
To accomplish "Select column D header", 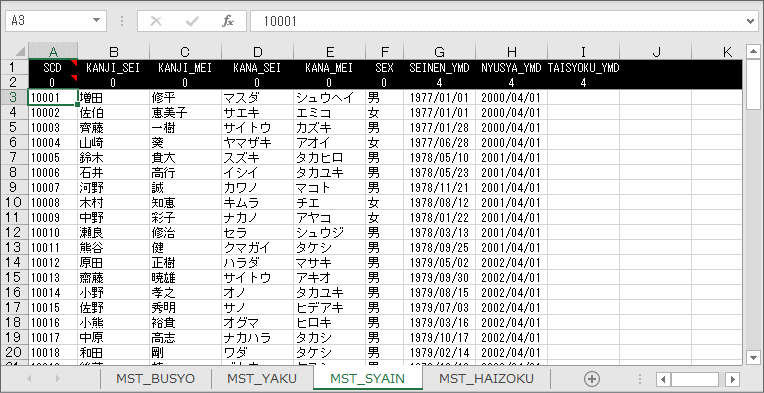I will (257, 52).
